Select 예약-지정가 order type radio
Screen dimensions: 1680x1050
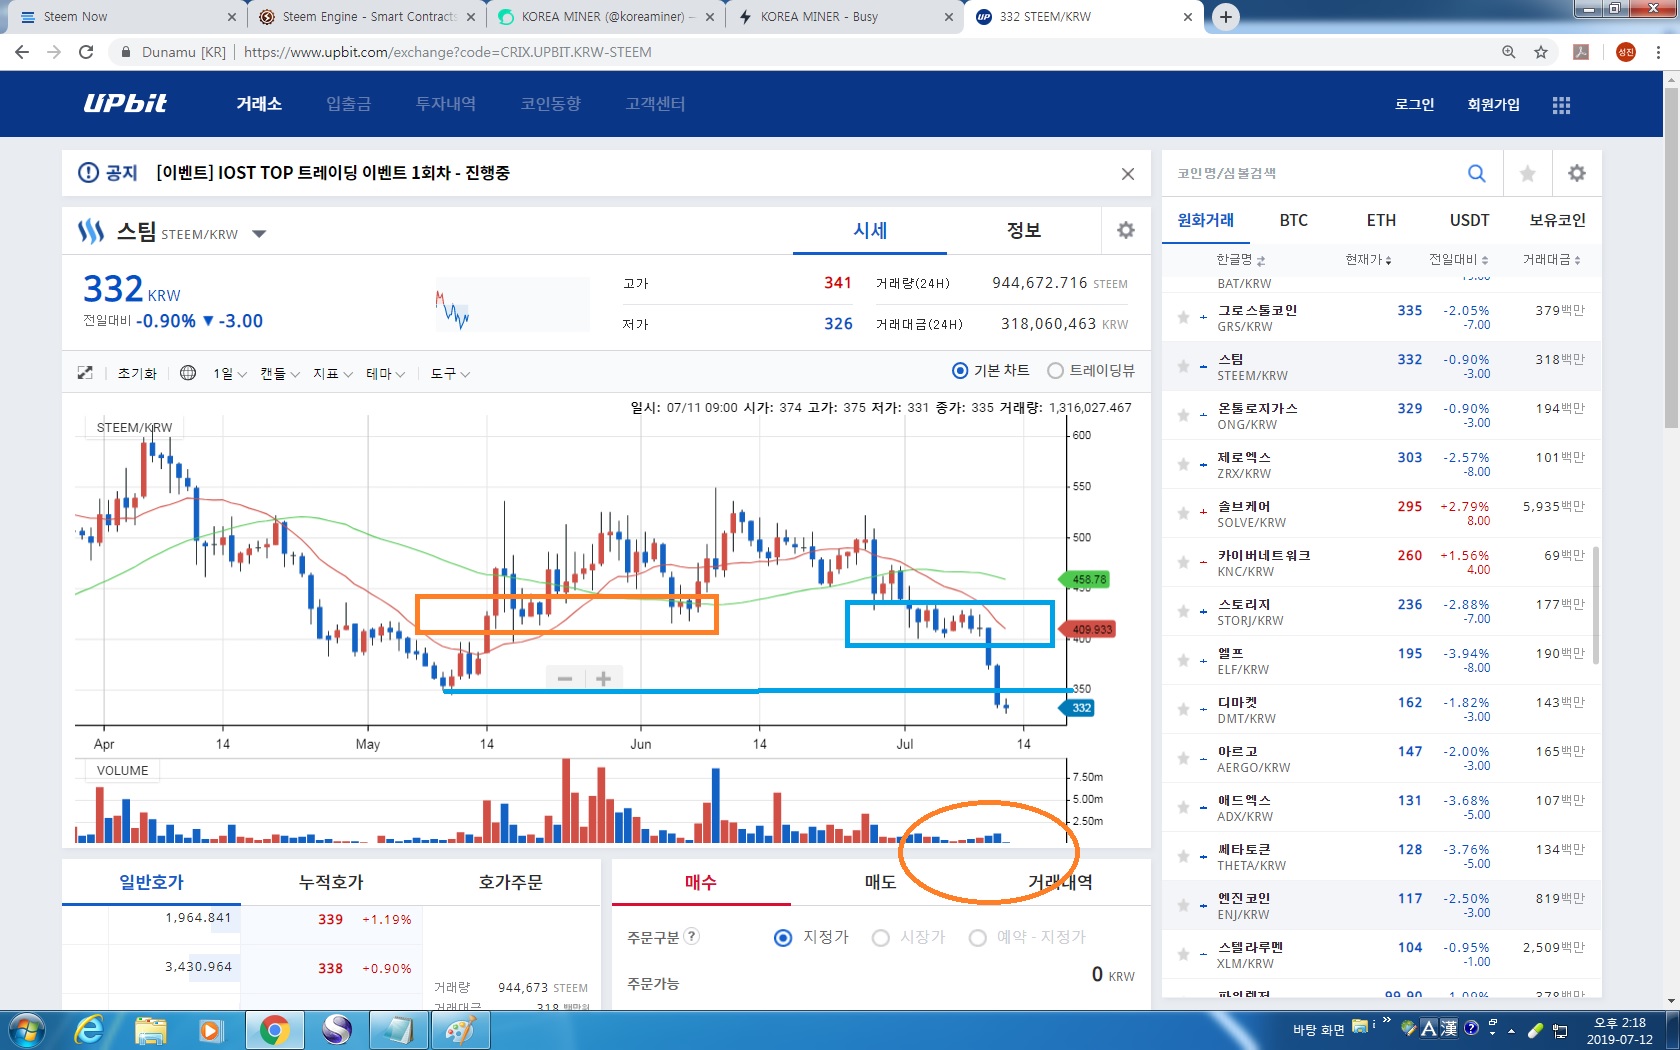[978, 938]
